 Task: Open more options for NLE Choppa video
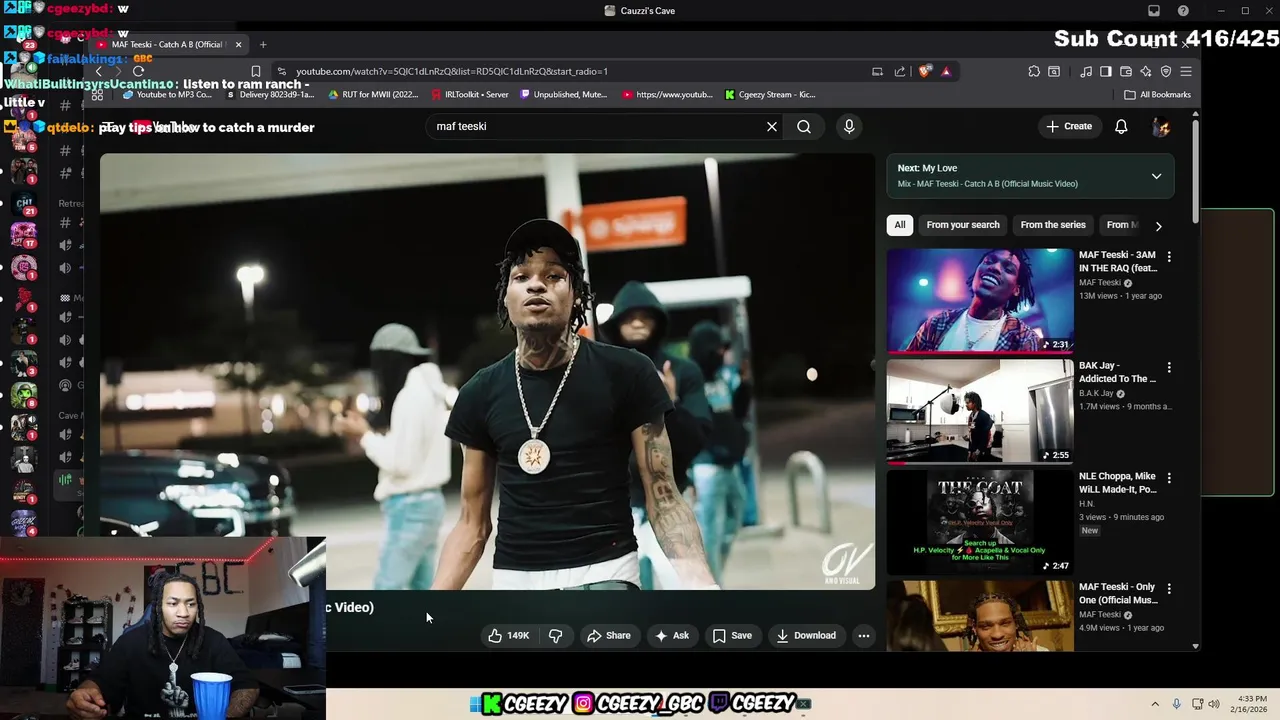1169,478
